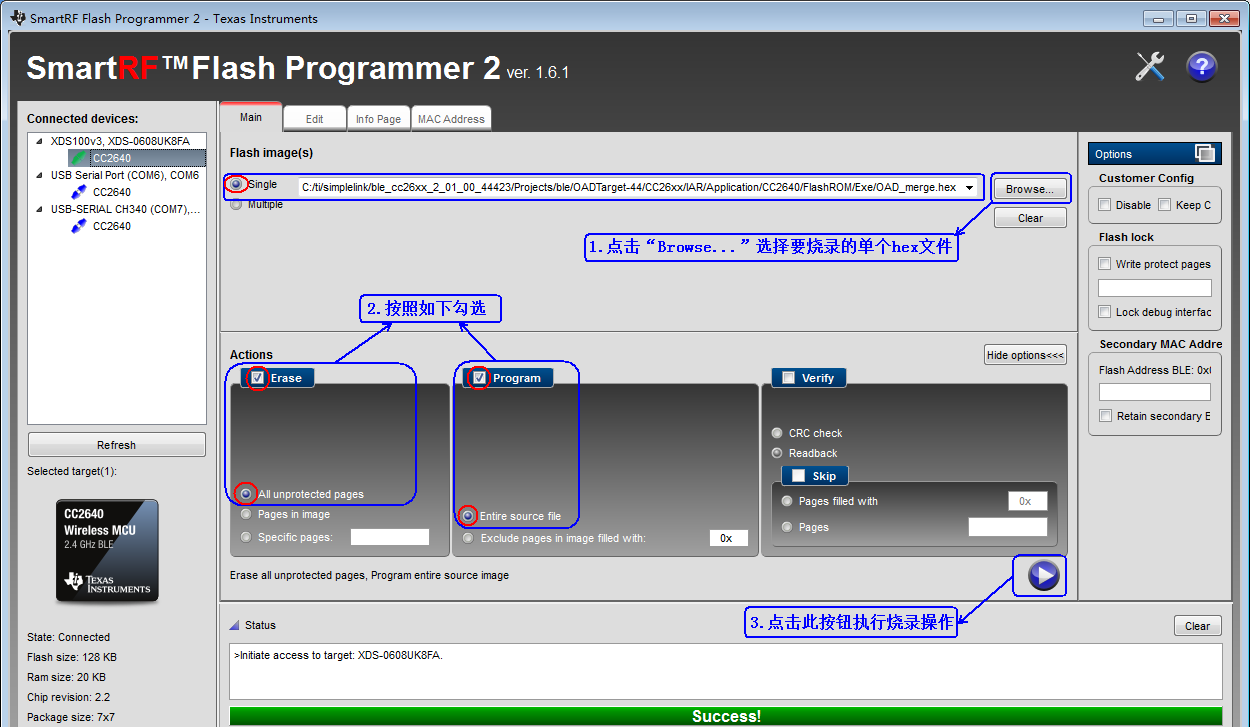Collapse the Status section

[235, 624]
